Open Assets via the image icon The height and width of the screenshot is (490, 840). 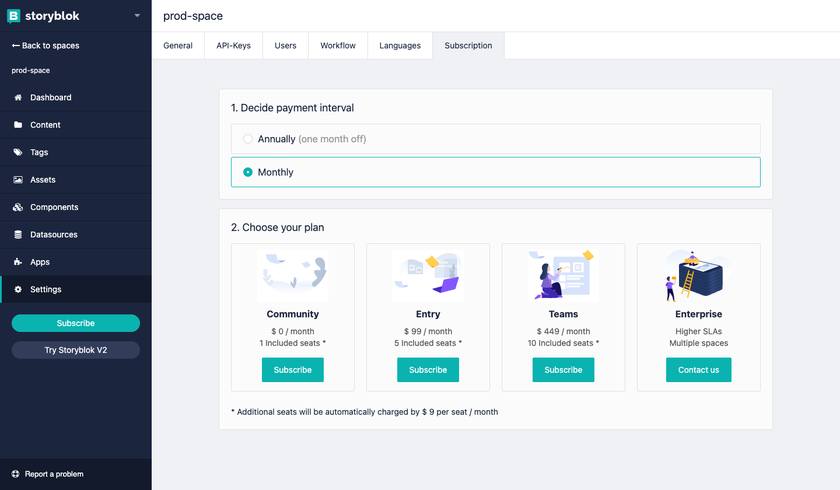tap(18, 180)
